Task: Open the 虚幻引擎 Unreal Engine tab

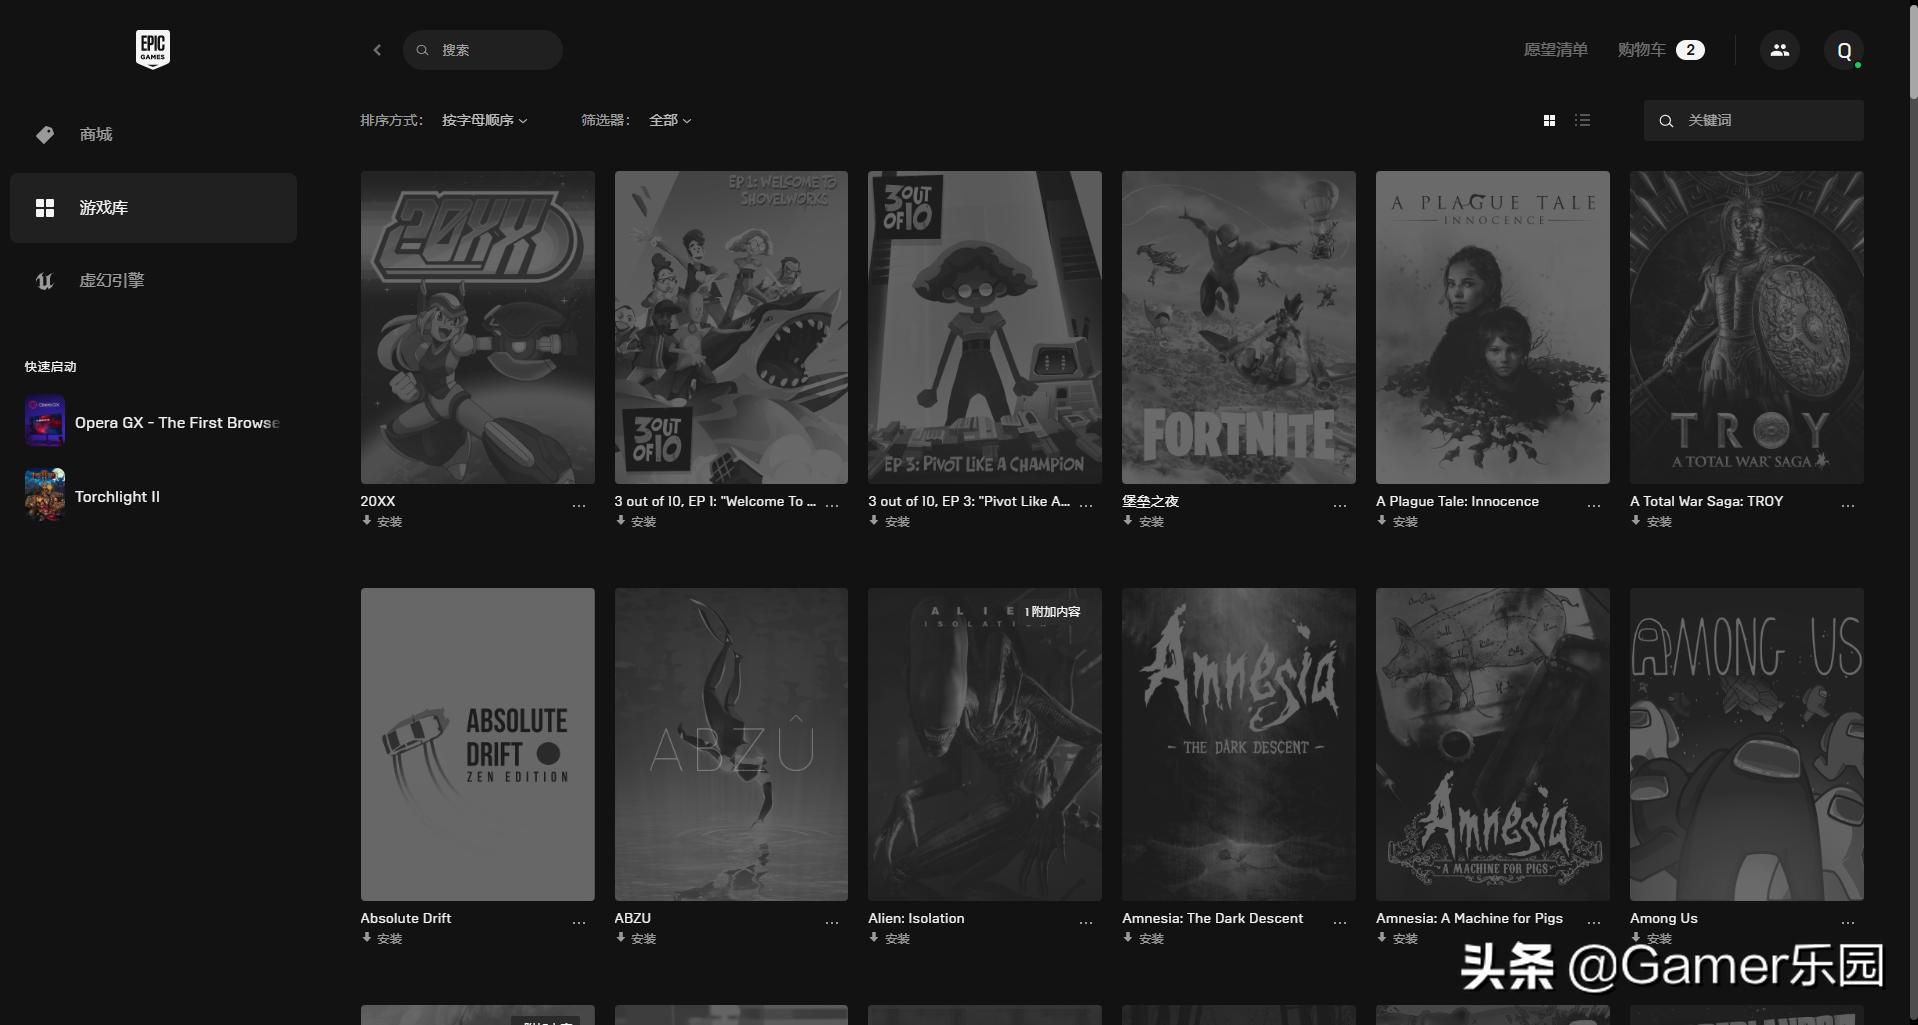Action: coord(153,281)
